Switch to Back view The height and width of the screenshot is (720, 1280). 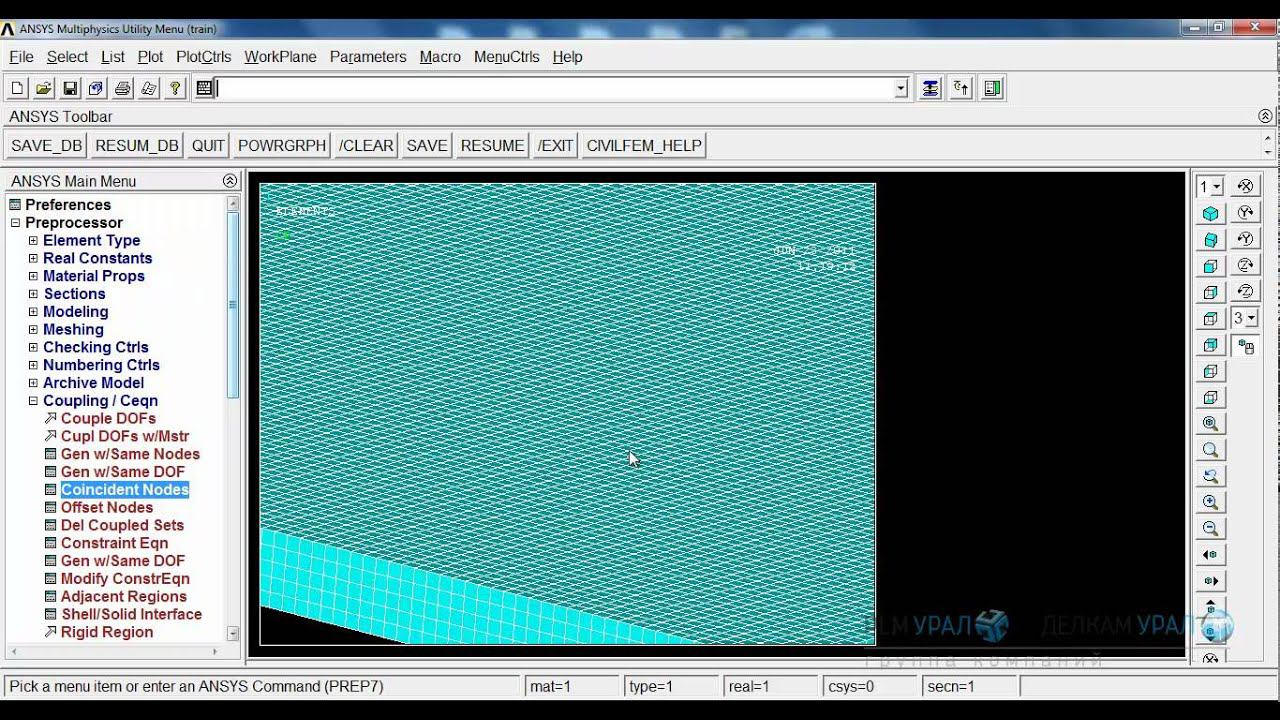(x=1211, y=345)
